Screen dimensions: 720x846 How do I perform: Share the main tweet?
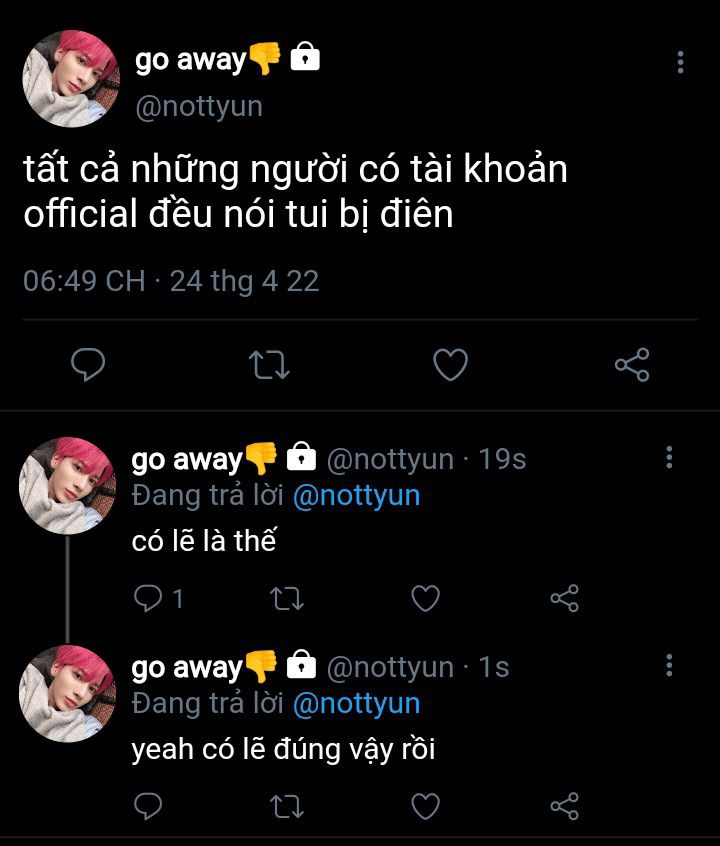[x=632, y=365]
